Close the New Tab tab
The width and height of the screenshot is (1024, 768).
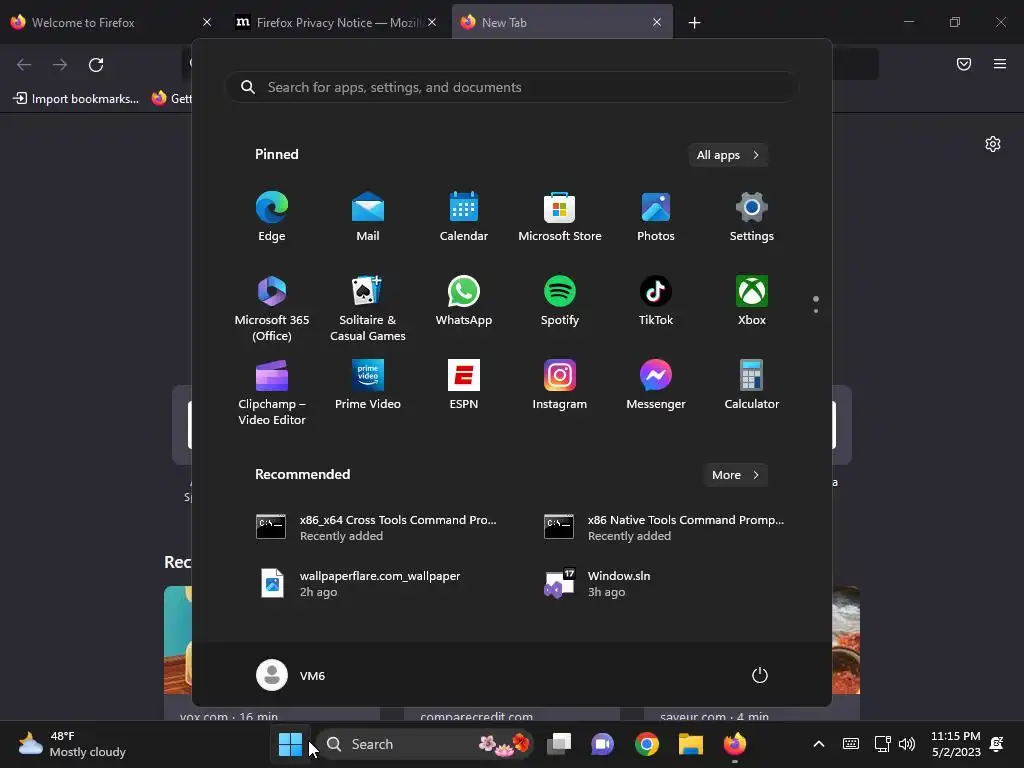click(657, 22)
